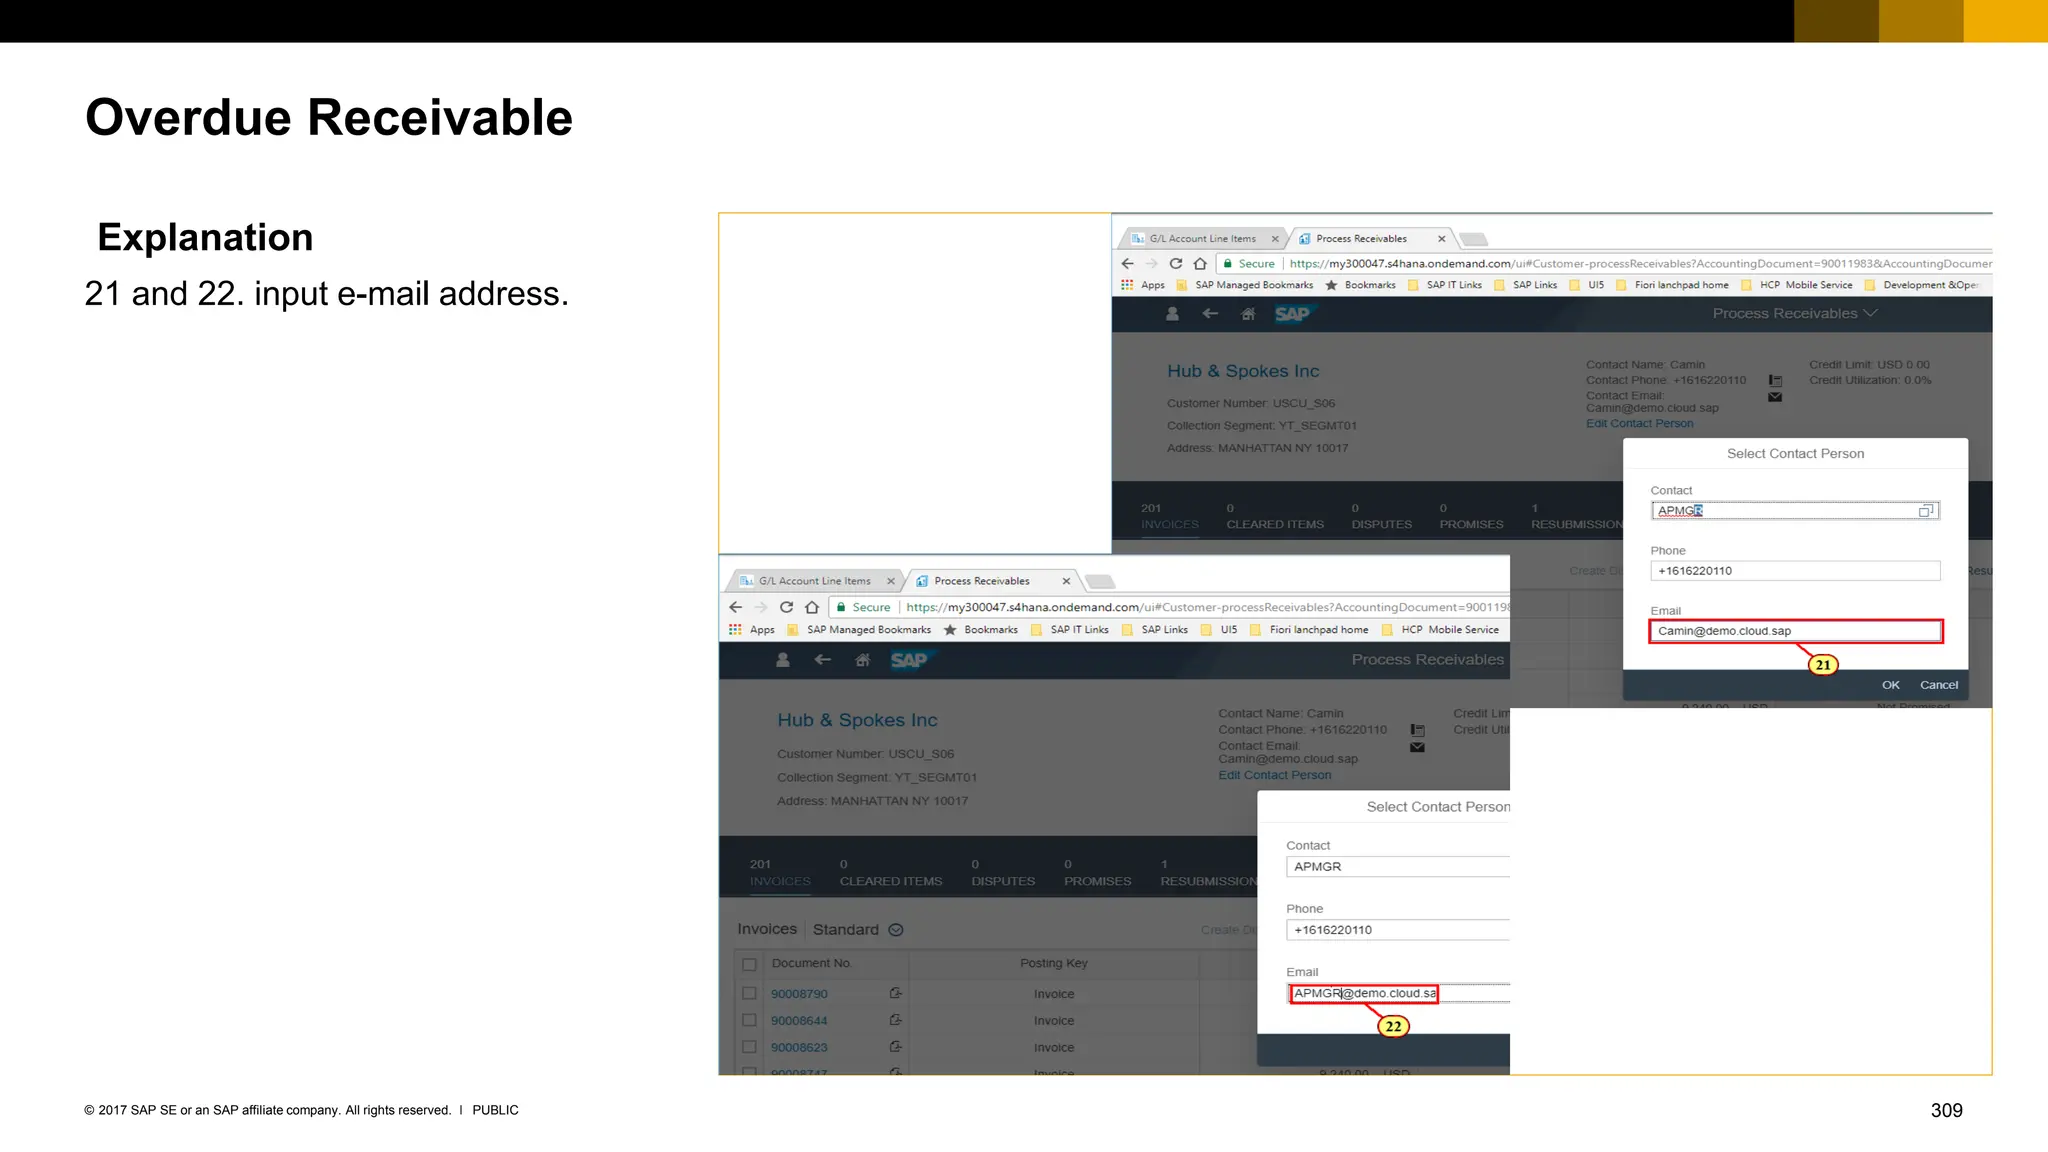Click Email field containing Camin@demo.cloud.sap

[1794, 631]
